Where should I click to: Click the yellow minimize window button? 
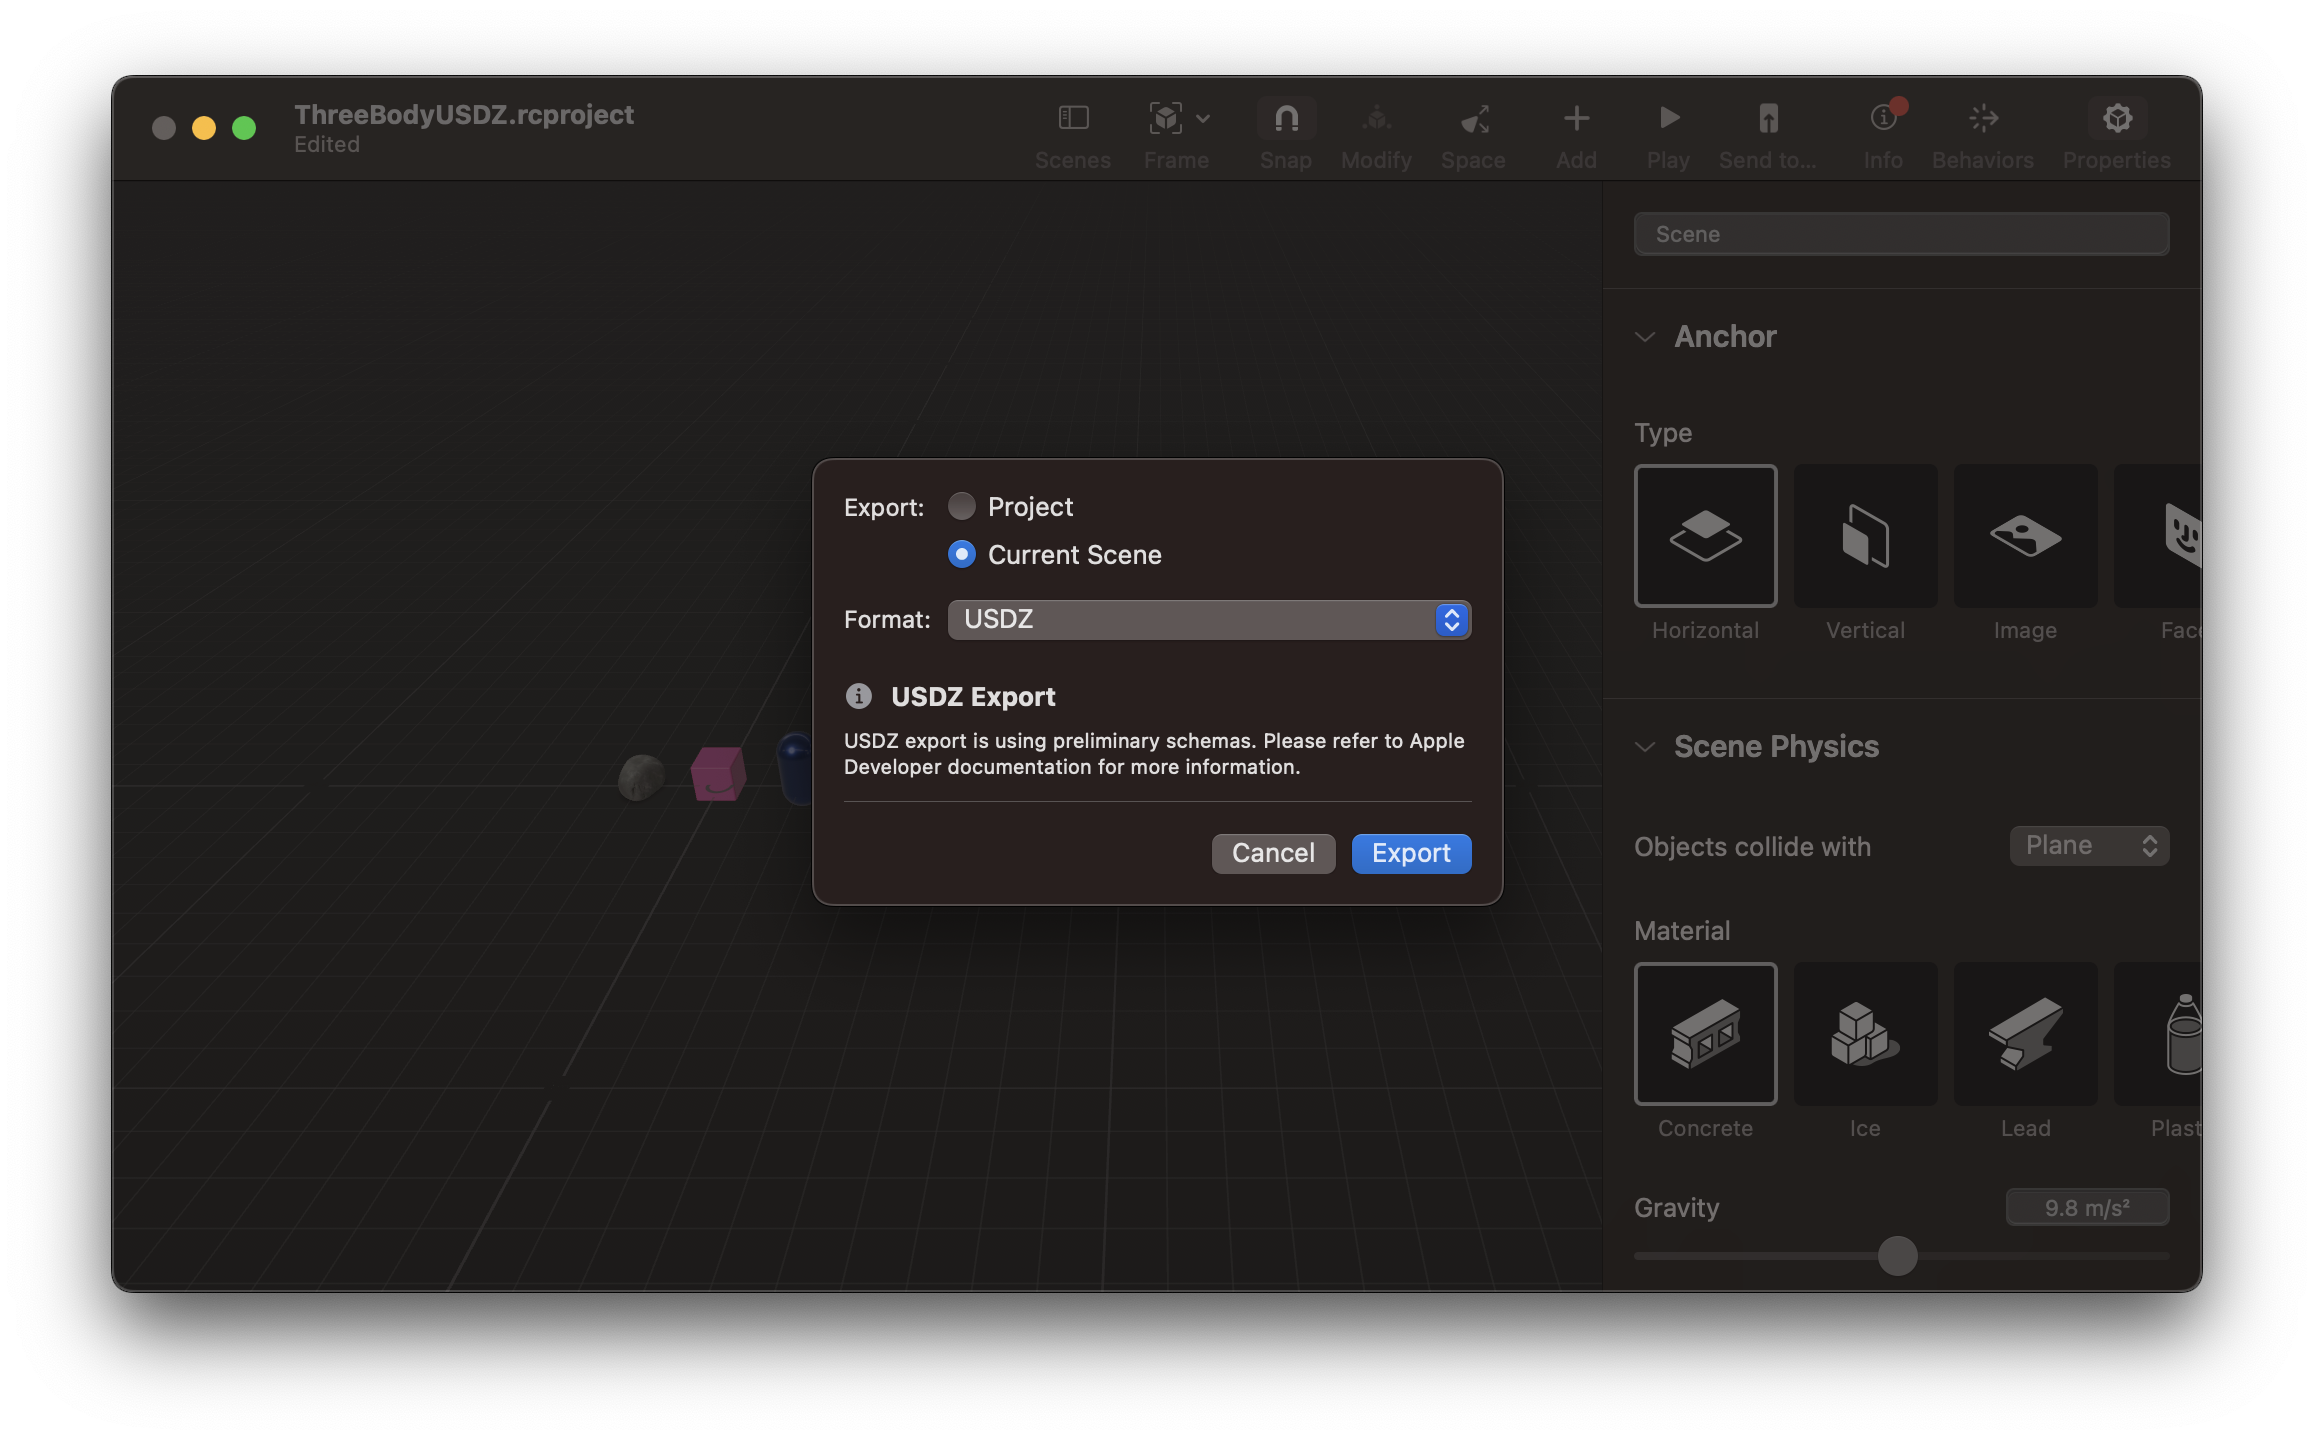pyautogui.click(x=204, y=128)
